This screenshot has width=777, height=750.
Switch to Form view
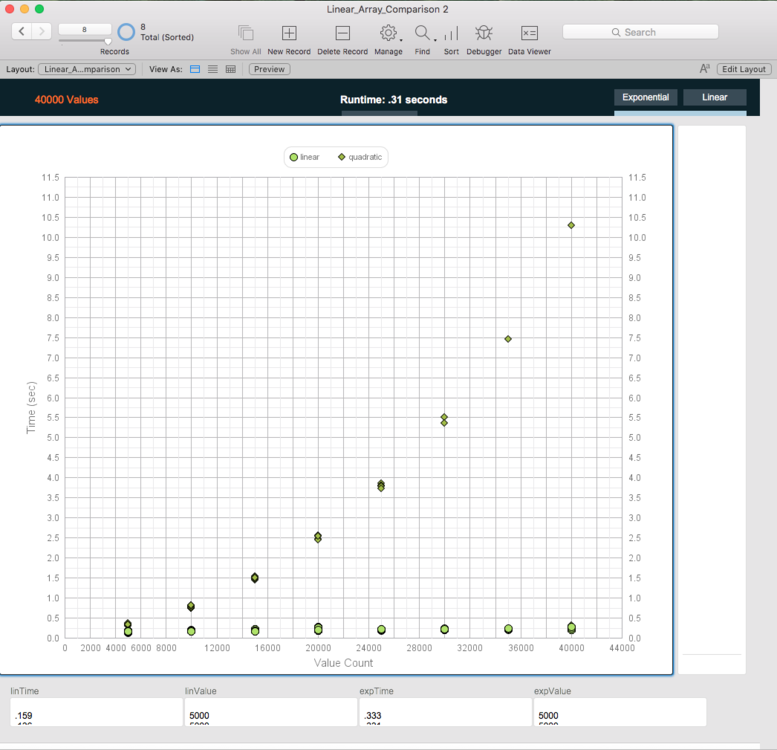point(195,69)
